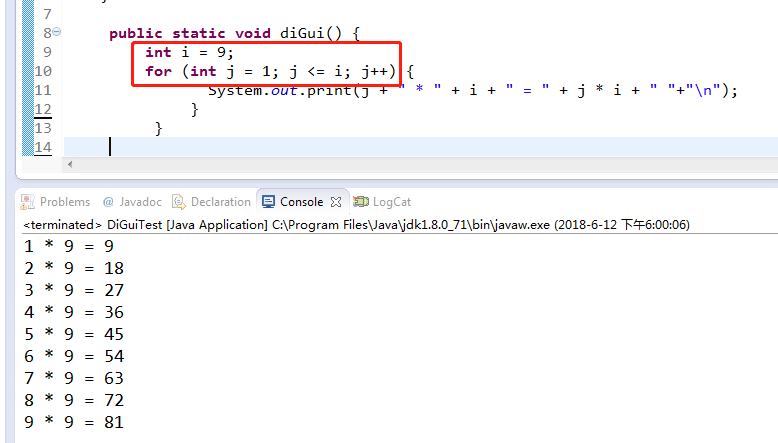Click the 'void' keyword on line 8

tap(253, 34)
